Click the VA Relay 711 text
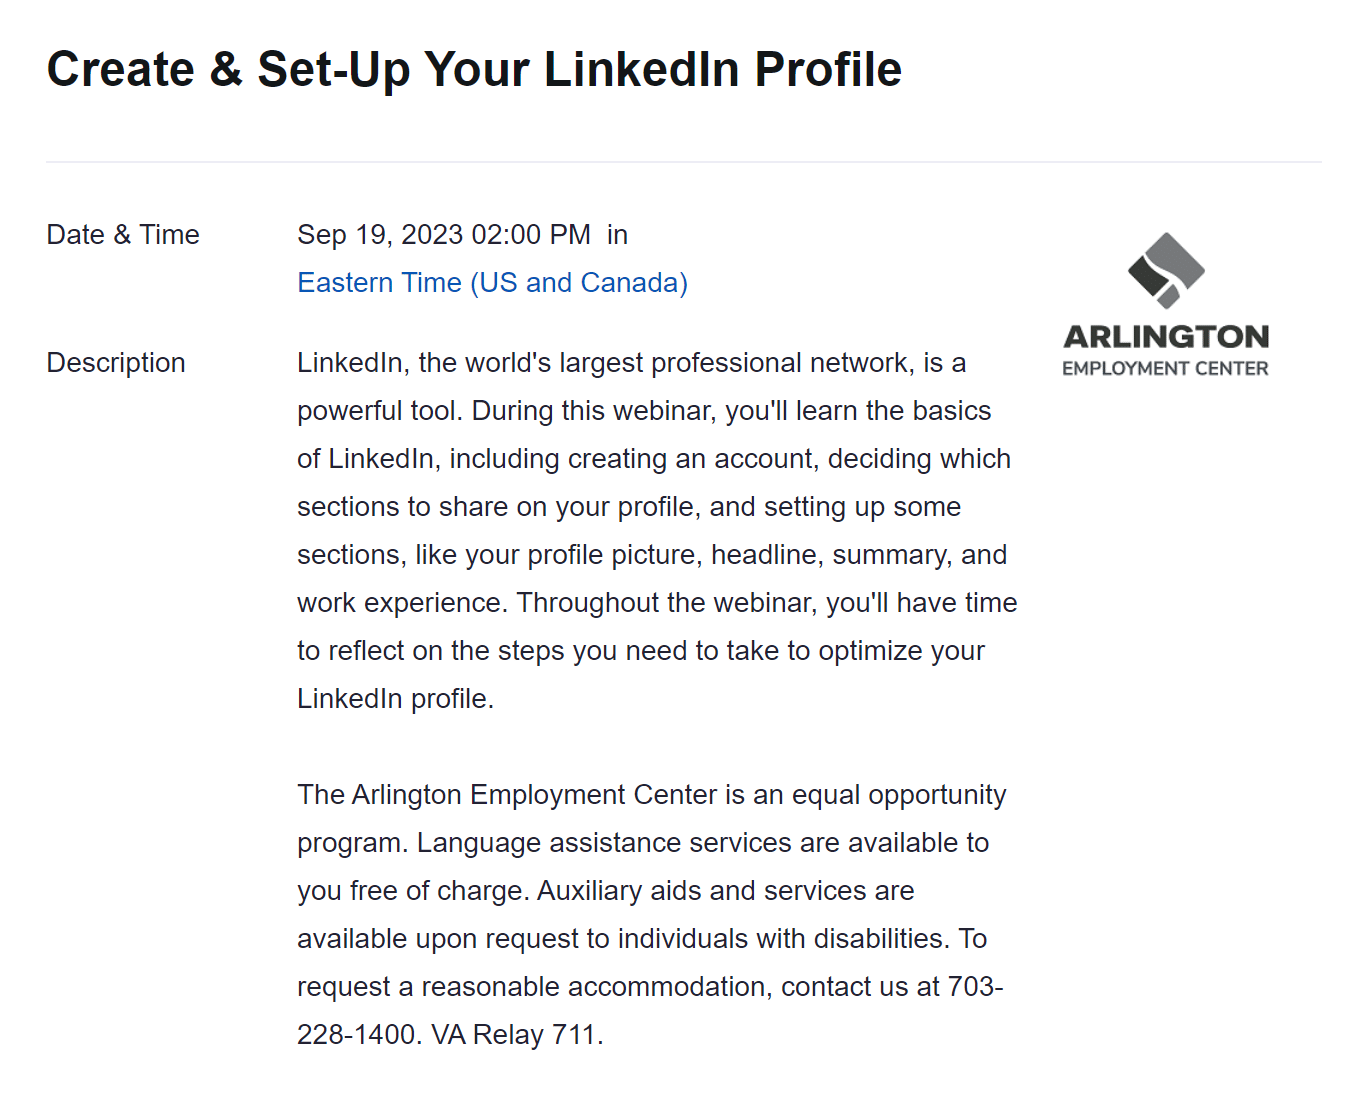This screenshot has height=1111, width=1369. [517, 1035]
